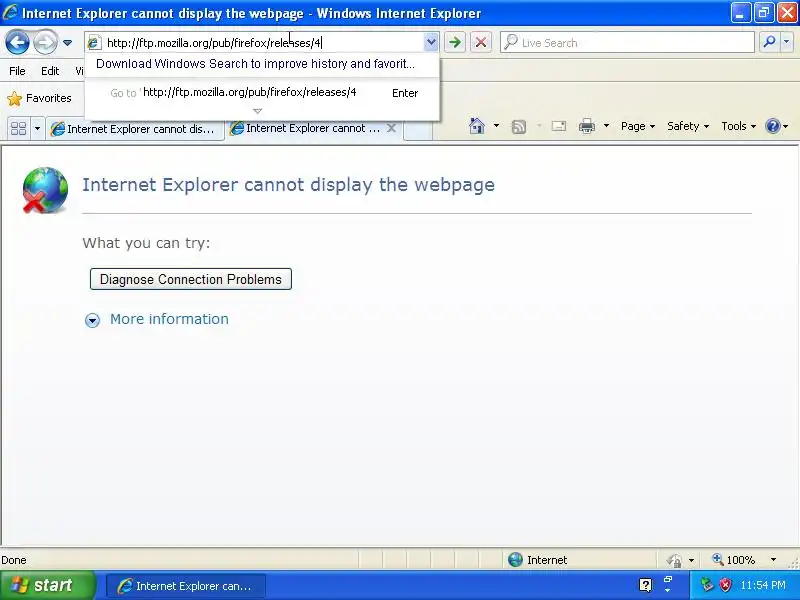
Task: Open the Quick Tabs grid icon
Action: (x=18, y=128)
